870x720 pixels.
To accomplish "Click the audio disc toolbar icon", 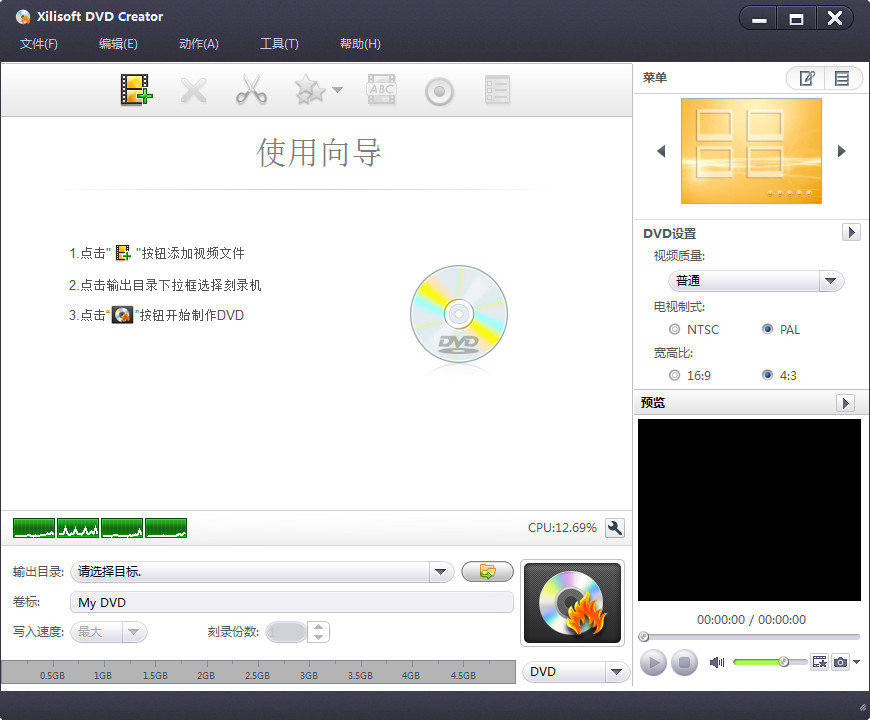I will [439, 92].
